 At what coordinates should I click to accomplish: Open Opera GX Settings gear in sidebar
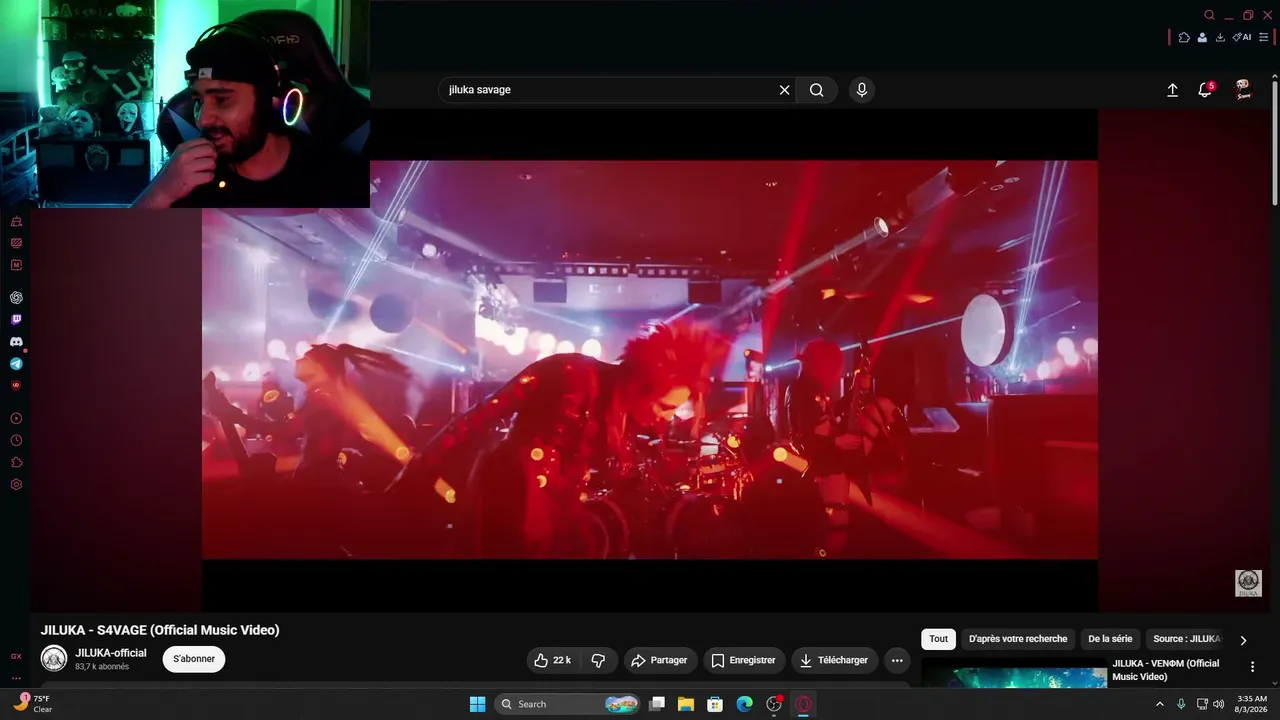[16, 484]
